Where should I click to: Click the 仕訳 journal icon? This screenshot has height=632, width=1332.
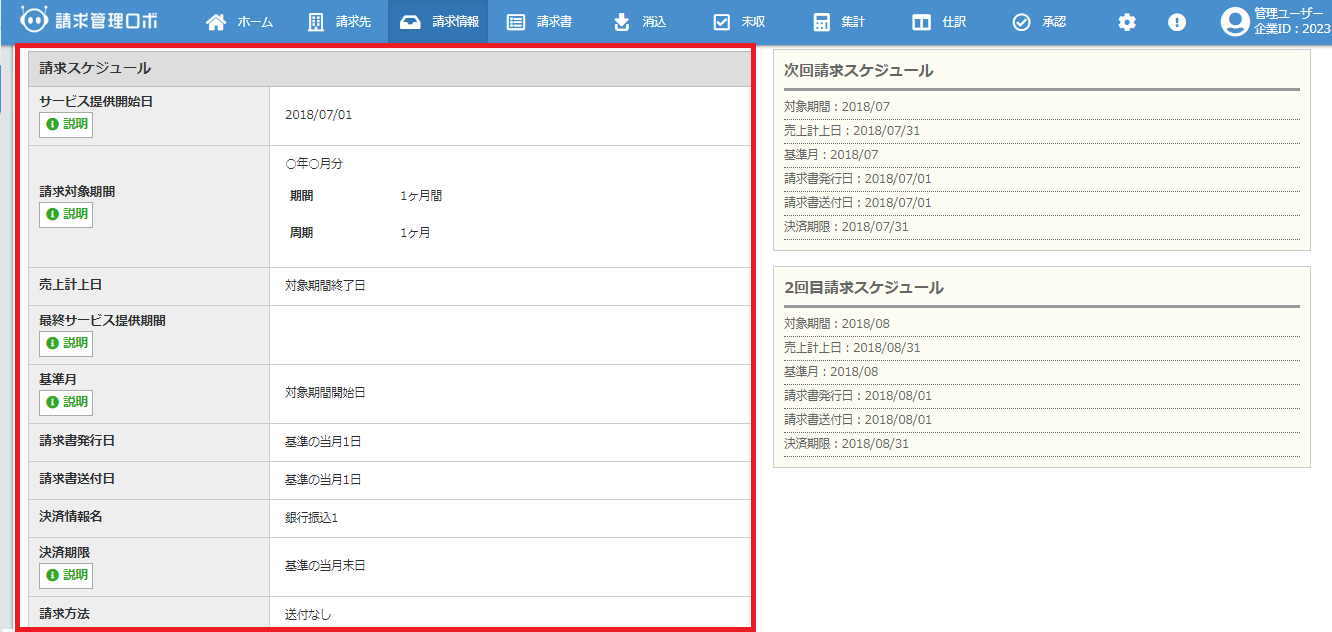pyautogui.click(x=922, y=22)
